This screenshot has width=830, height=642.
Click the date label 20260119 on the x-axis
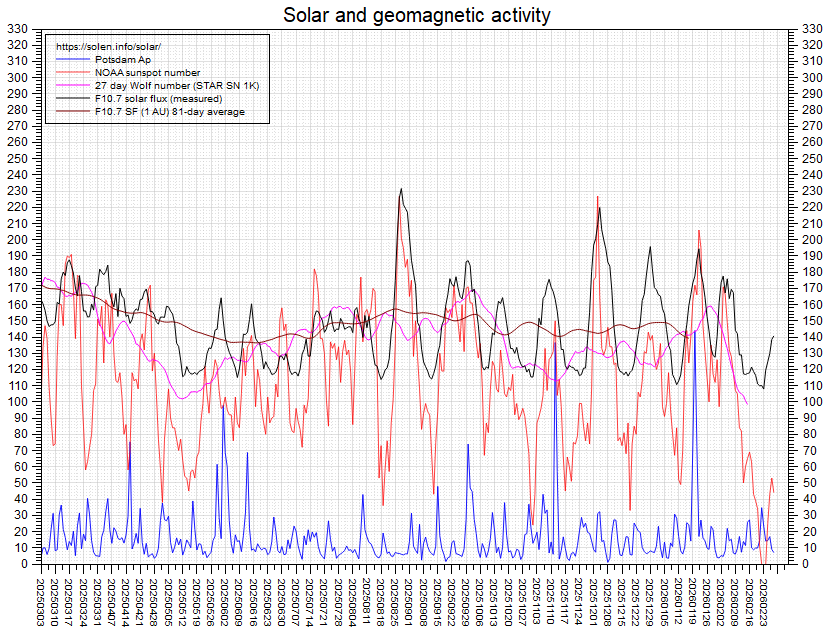(x=691, y=602)
